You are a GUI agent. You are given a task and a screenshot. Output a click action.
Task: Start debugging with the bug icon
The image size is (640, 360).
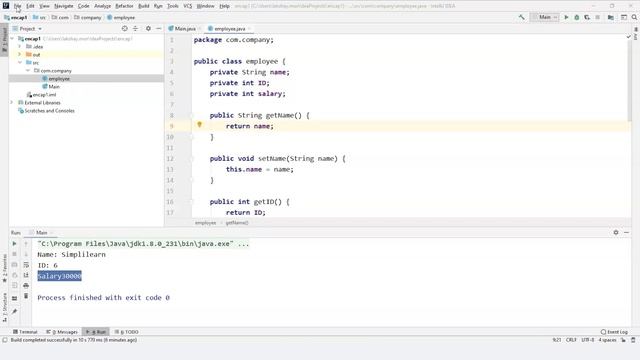pos(576,17)
